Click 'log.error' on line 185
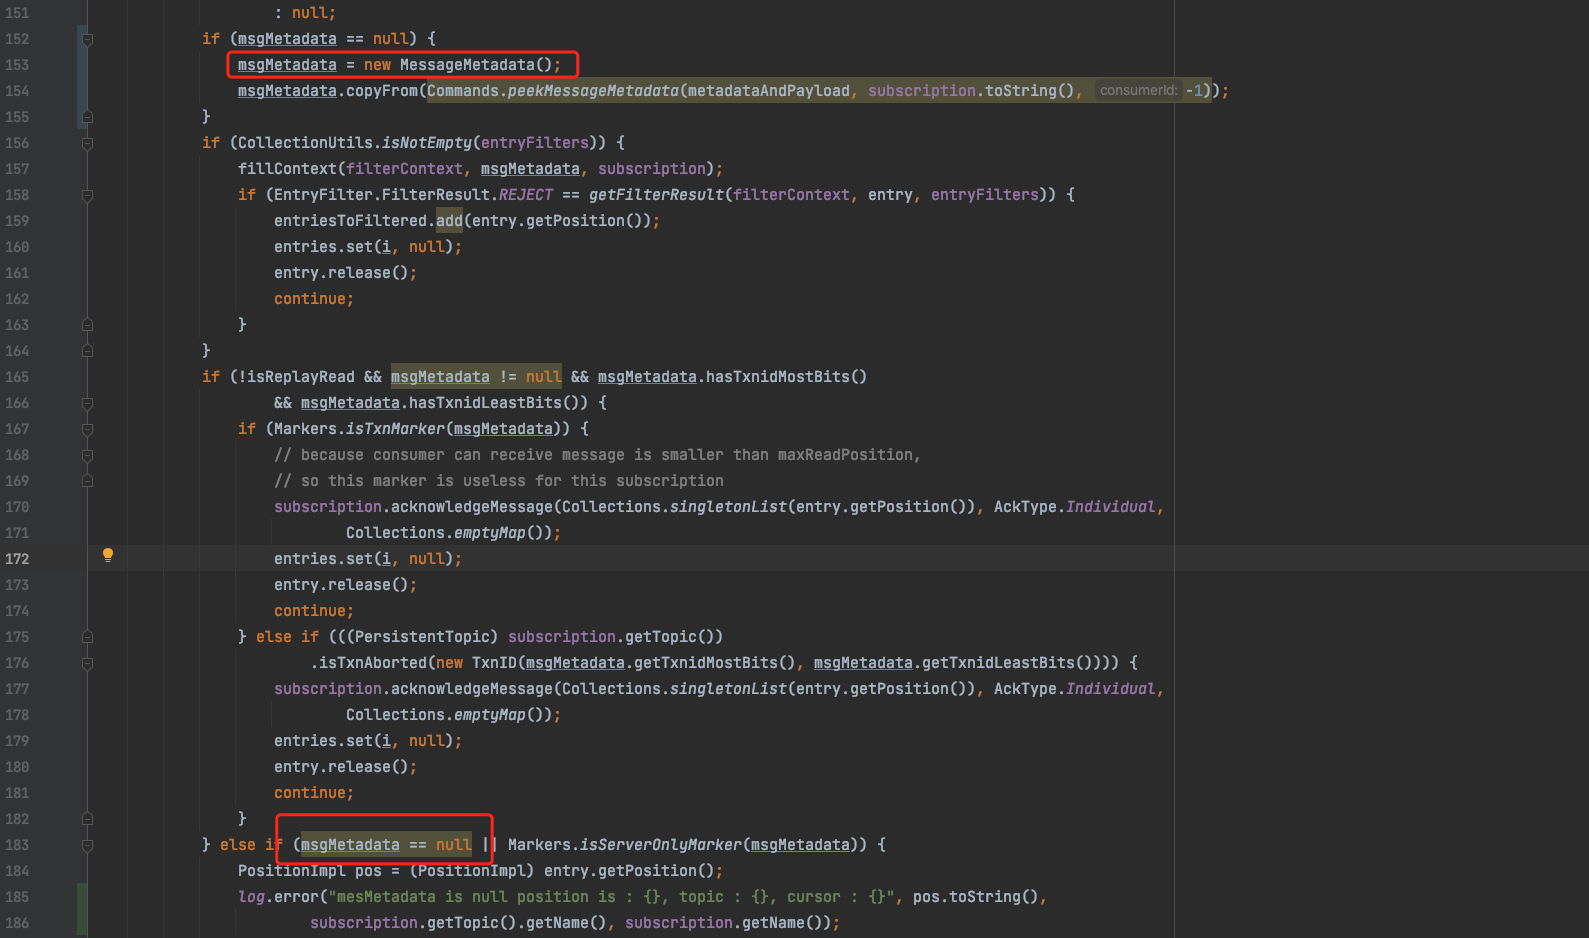The image size is (1589, 938). pyautogui.click(x=278, y=897)
